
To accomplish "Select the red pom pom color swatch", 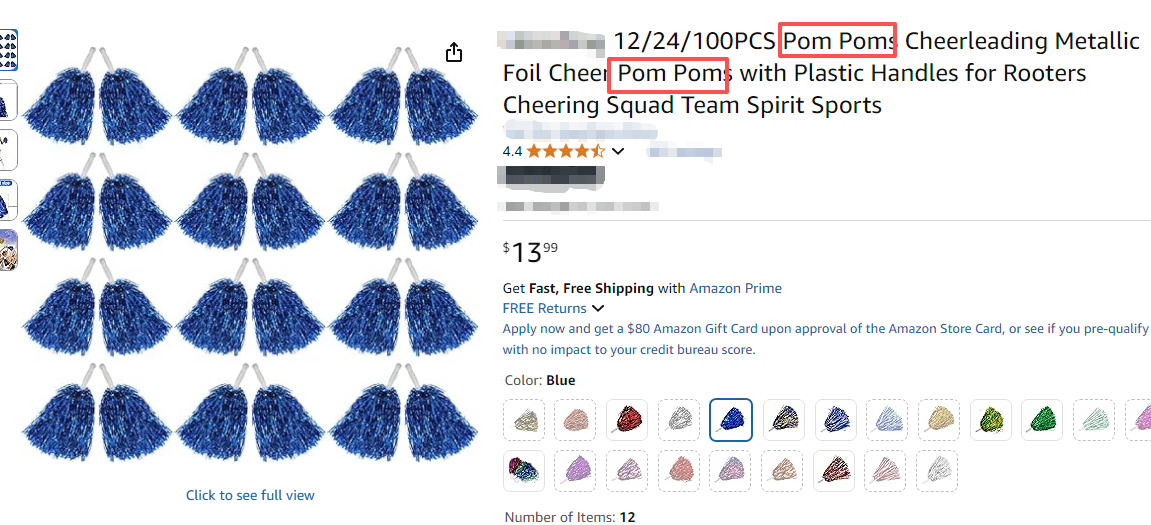I will click(627, 420).
